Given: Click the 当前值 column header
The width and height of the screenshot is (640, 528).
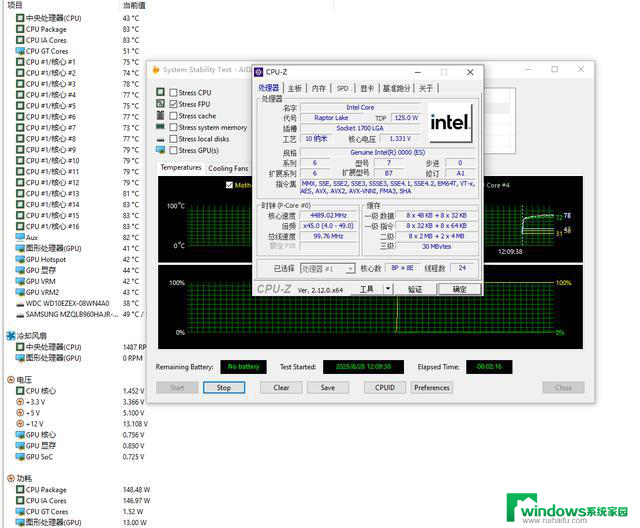Looking at the screenshot, I should 134,5.
